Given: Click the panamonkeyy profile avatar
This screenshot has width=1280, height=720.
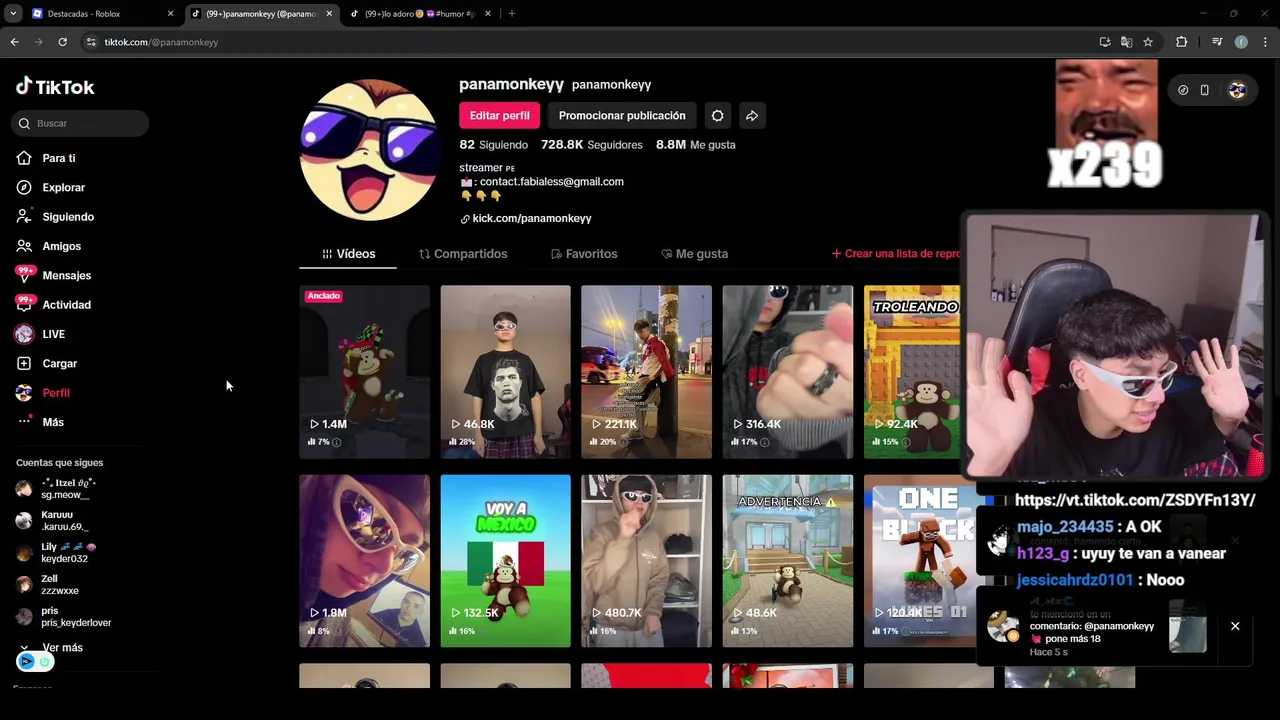Looking at the screenshot, I should [x=369, y=150].
